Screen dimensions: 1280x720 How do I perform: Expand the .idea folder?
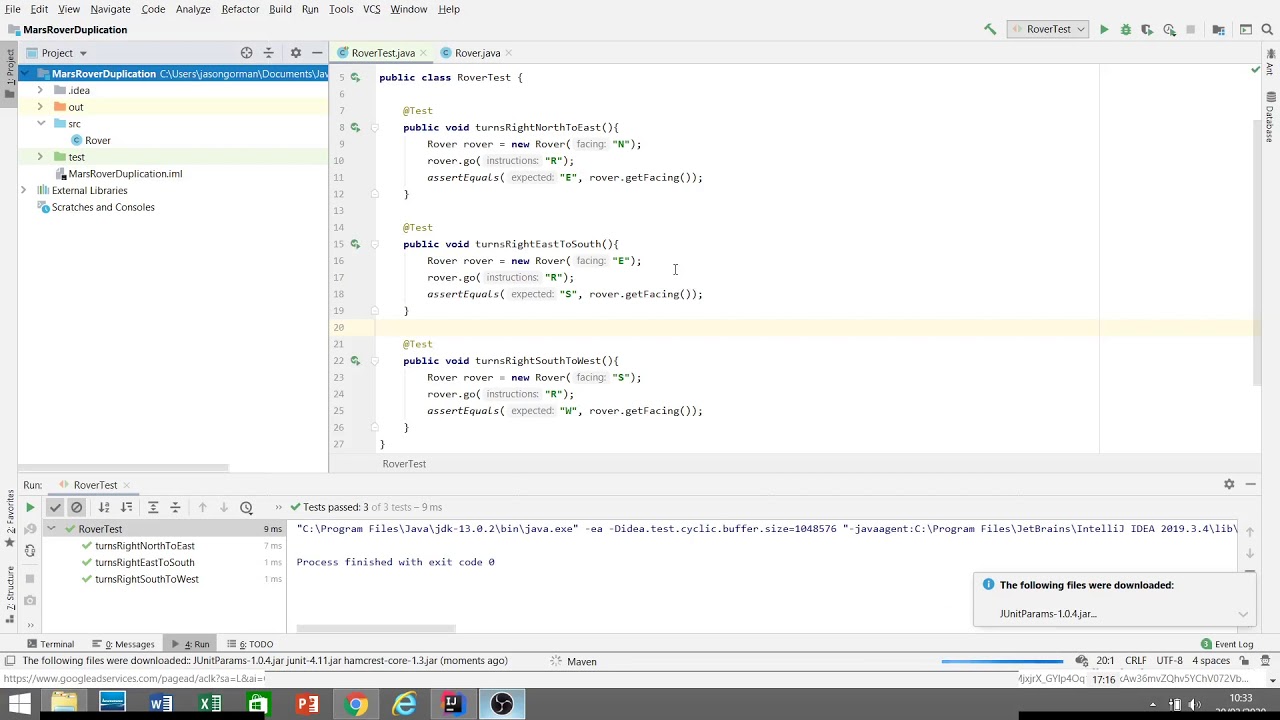40,90
